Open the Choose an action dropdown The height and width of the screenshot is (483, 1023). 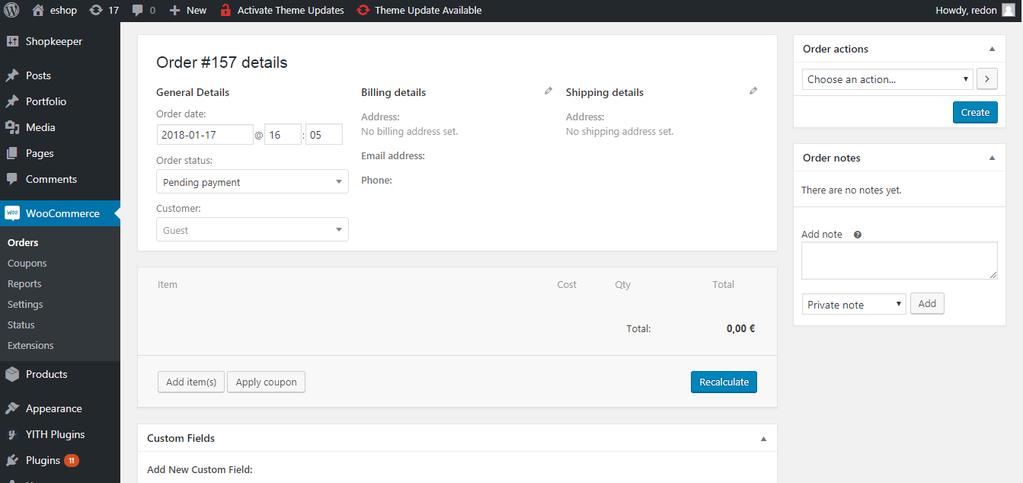click(x=887, y=80)
